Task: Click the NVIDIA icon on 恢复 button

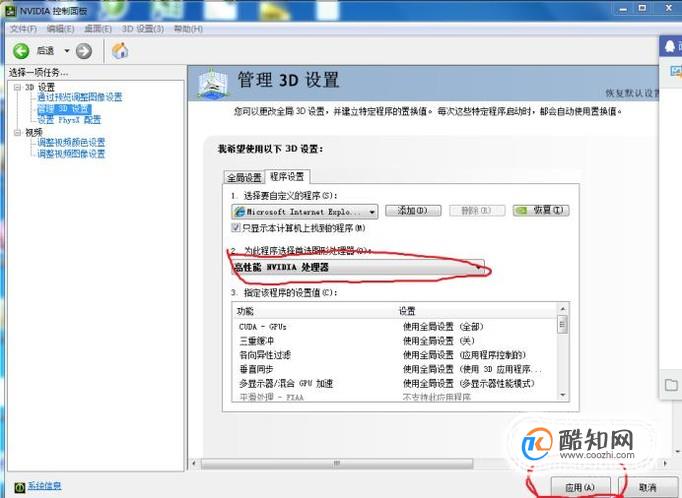Action: tap(521, 211)
